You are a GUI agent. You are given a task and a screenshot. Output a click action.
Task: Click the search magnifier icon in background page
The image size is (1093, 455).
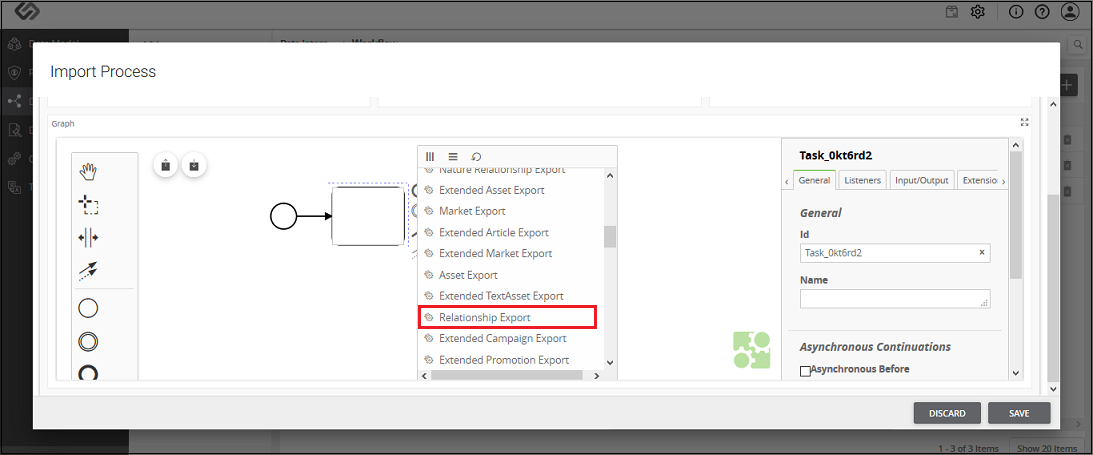coord(1076,46)
